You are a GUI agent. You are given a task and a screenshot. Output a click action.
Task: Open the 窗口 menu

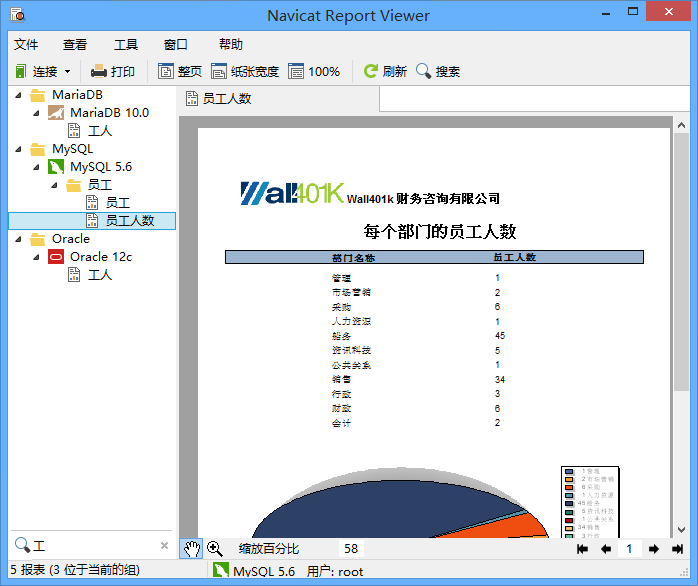click(x=176, y=45)
